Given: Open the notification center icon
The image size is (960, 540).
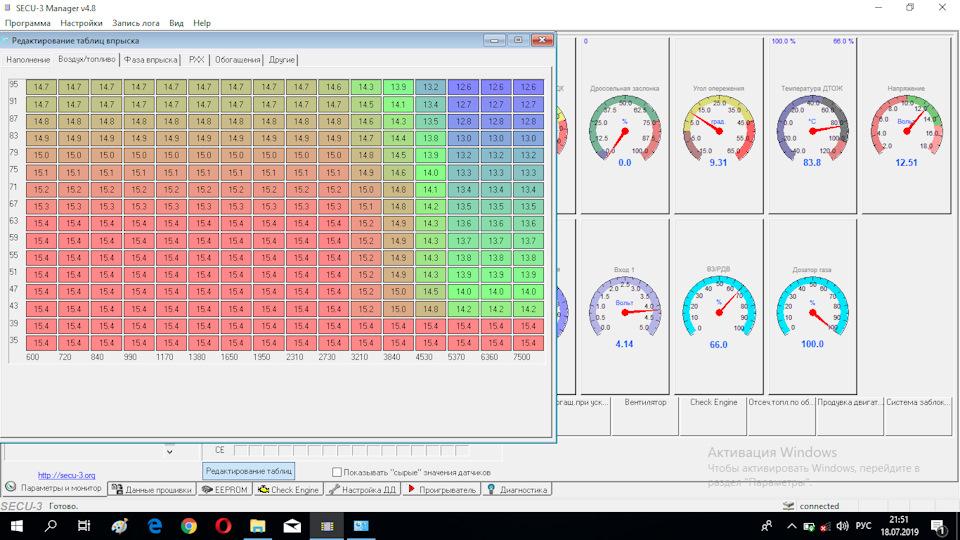Looking at the screenshot, I should [939, 526].
